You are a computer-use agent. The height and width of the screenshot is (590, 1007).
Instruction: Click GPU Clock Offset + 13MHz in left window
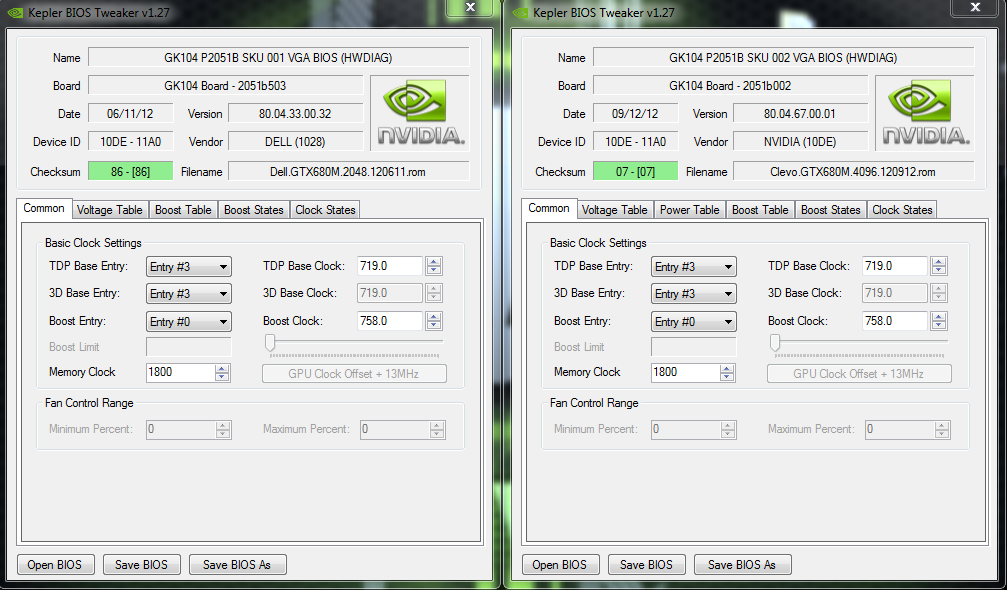(354, 374)
